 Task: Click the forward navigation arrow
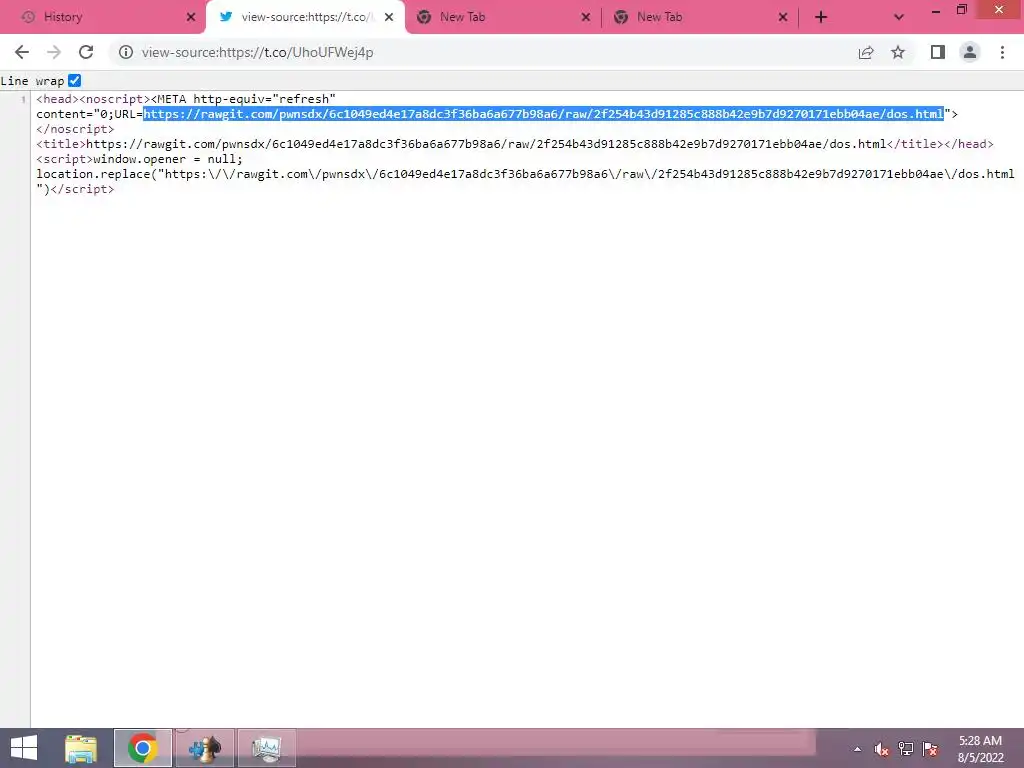[x=54, y=52]
